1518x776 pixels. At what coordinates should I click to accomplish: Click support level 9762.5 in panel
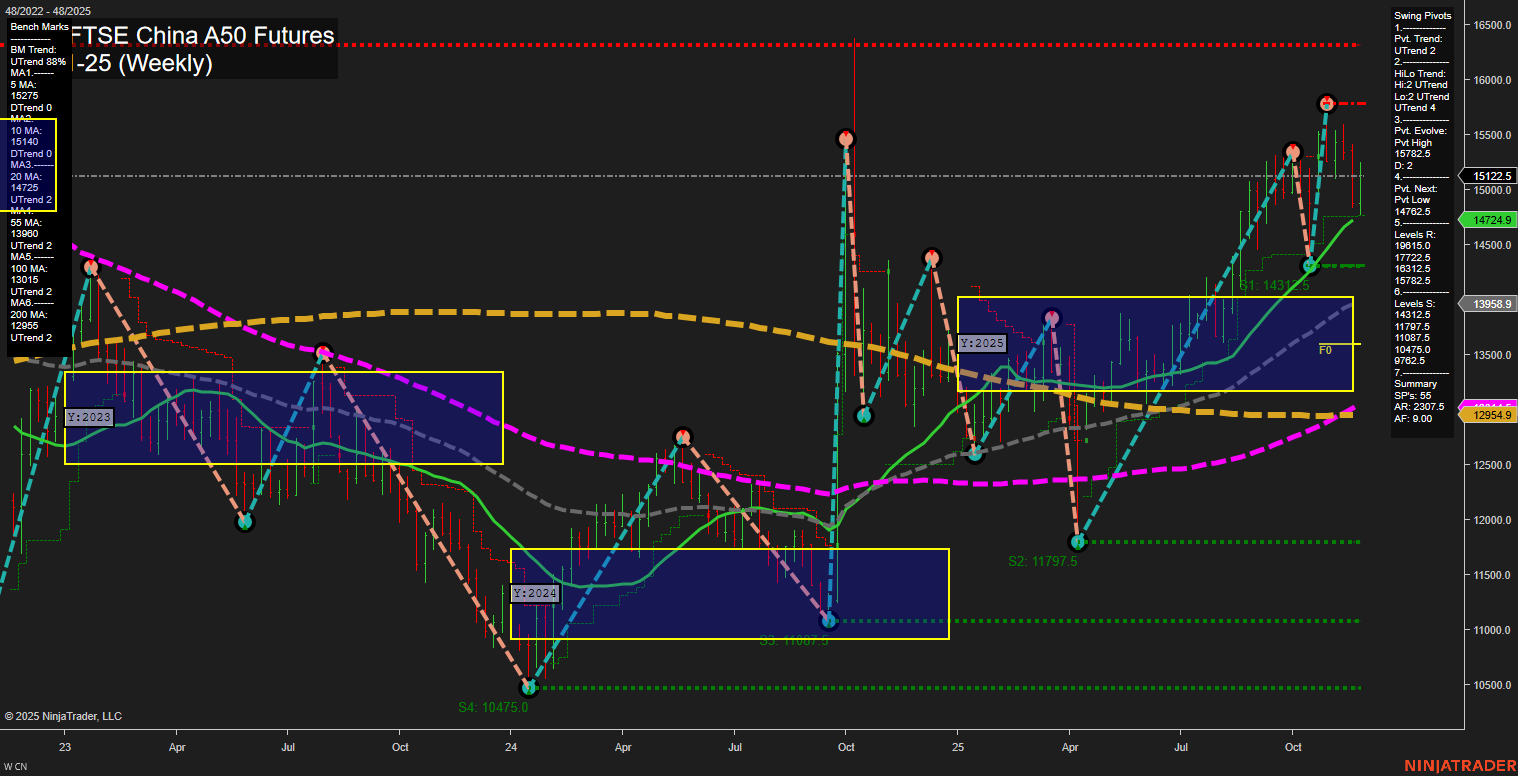[x=1411, y=361]
